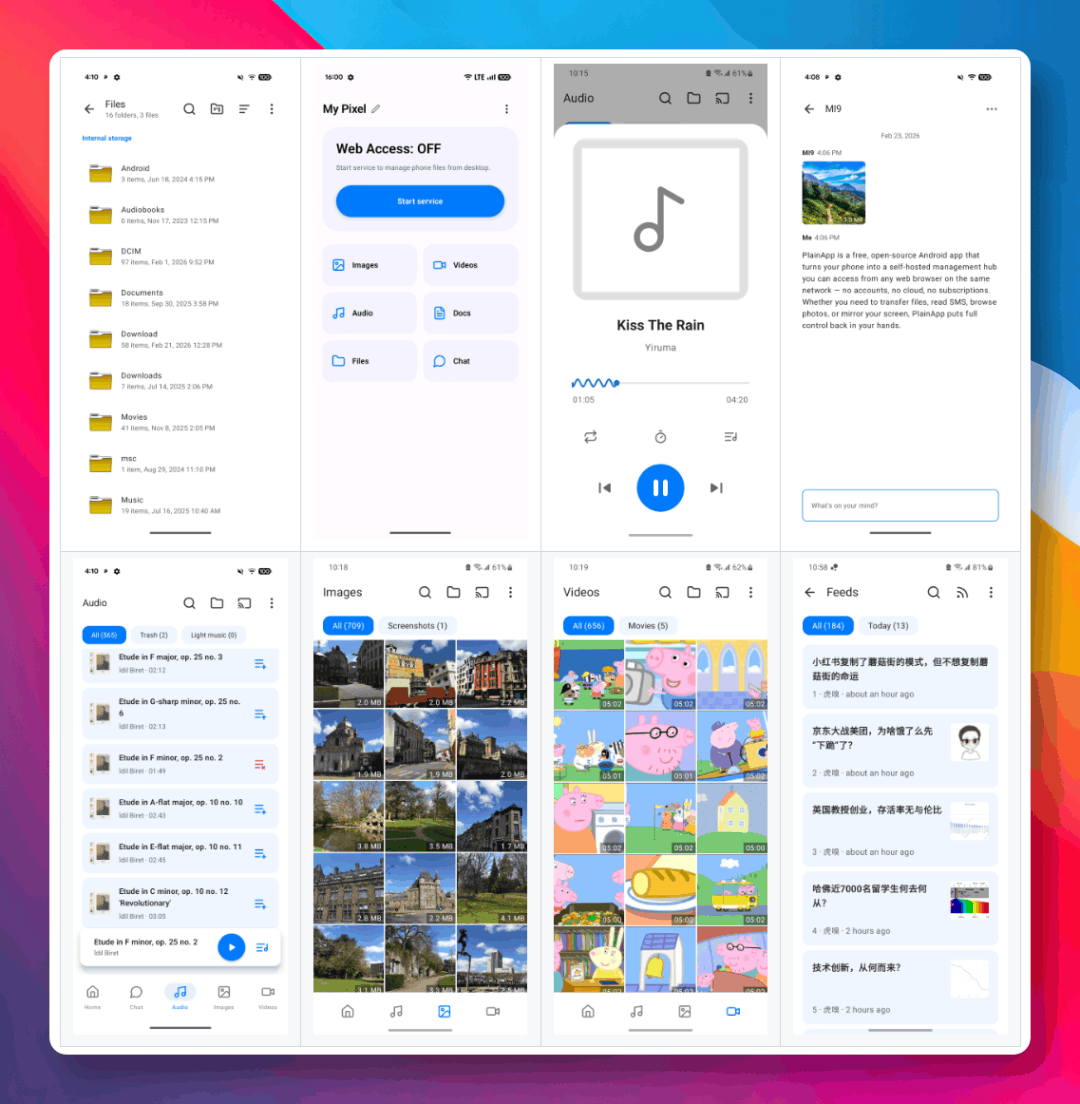Open the sleep timer in music player

point(660,437)
